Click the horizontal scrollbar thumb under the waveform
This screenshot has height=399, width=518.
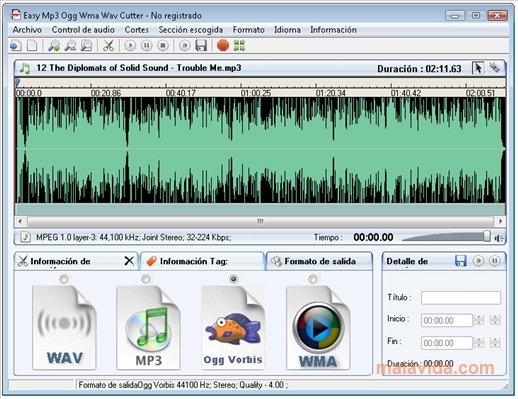260,221
